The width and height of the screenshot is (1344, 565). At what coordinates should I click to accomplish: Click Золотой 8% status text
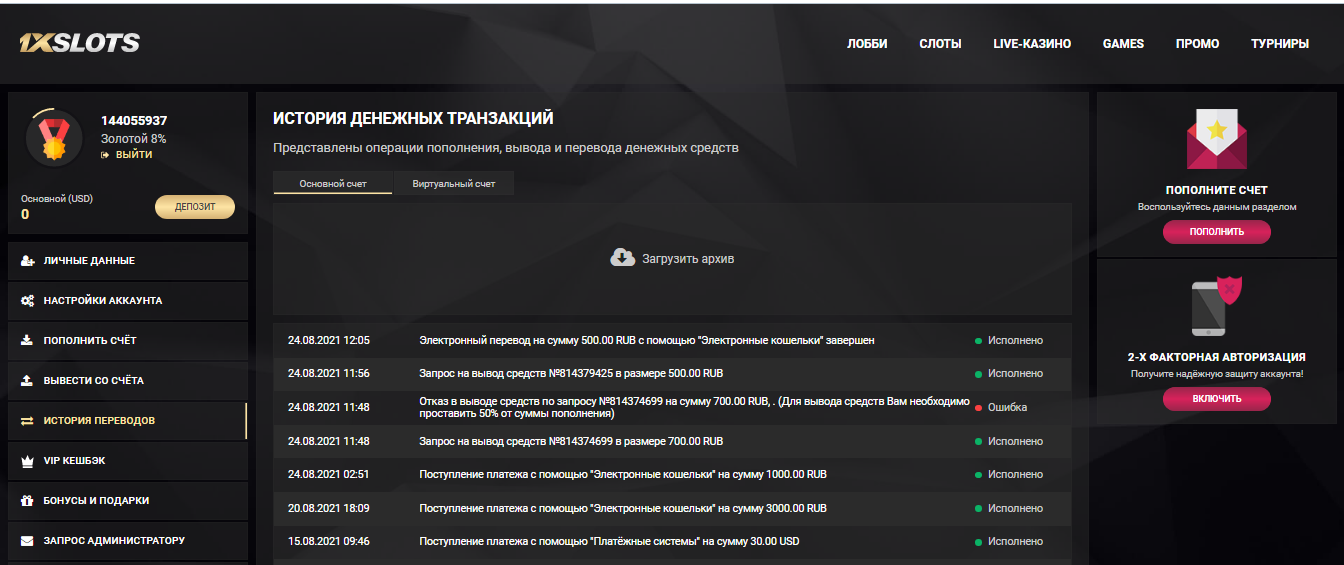(x=133, y=139)
